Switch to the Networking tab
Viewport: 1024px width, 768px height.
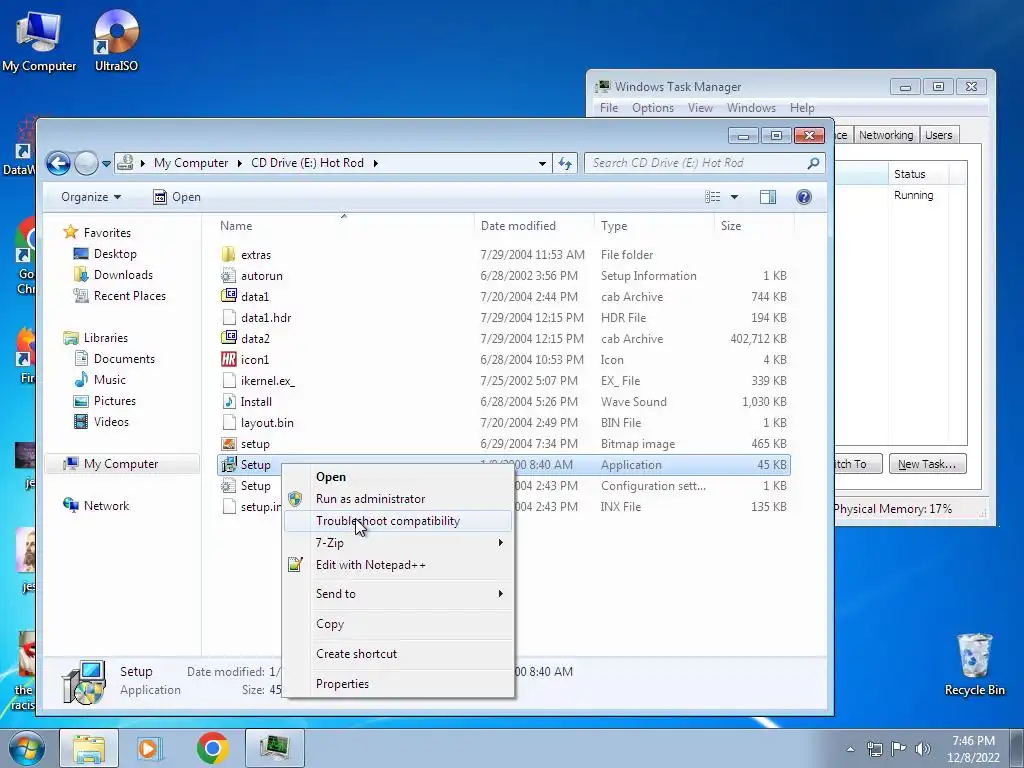point(886,135)
